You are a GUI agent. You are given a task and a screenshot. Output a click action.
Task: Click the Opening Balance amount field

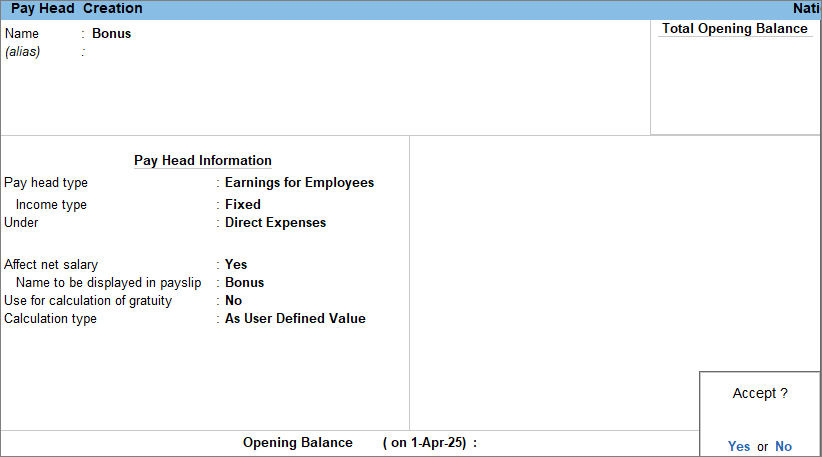point(580,443)
